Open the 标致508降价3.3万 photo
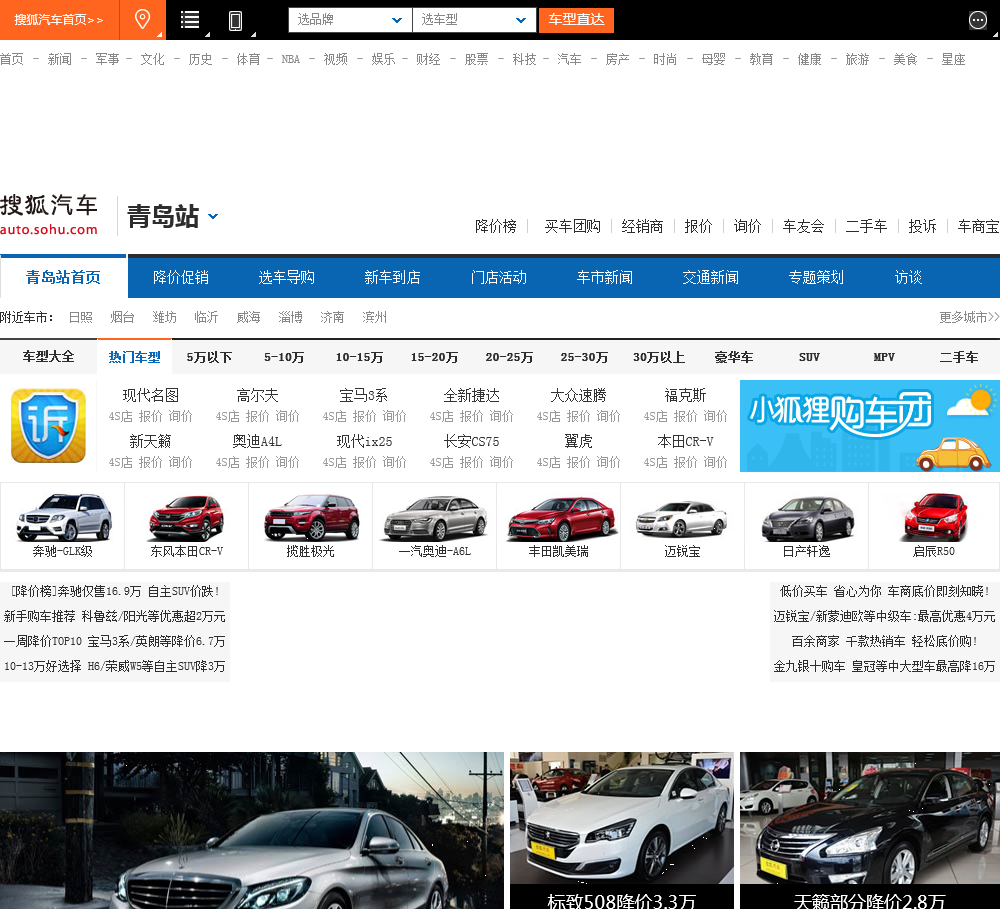 point(621,830)
